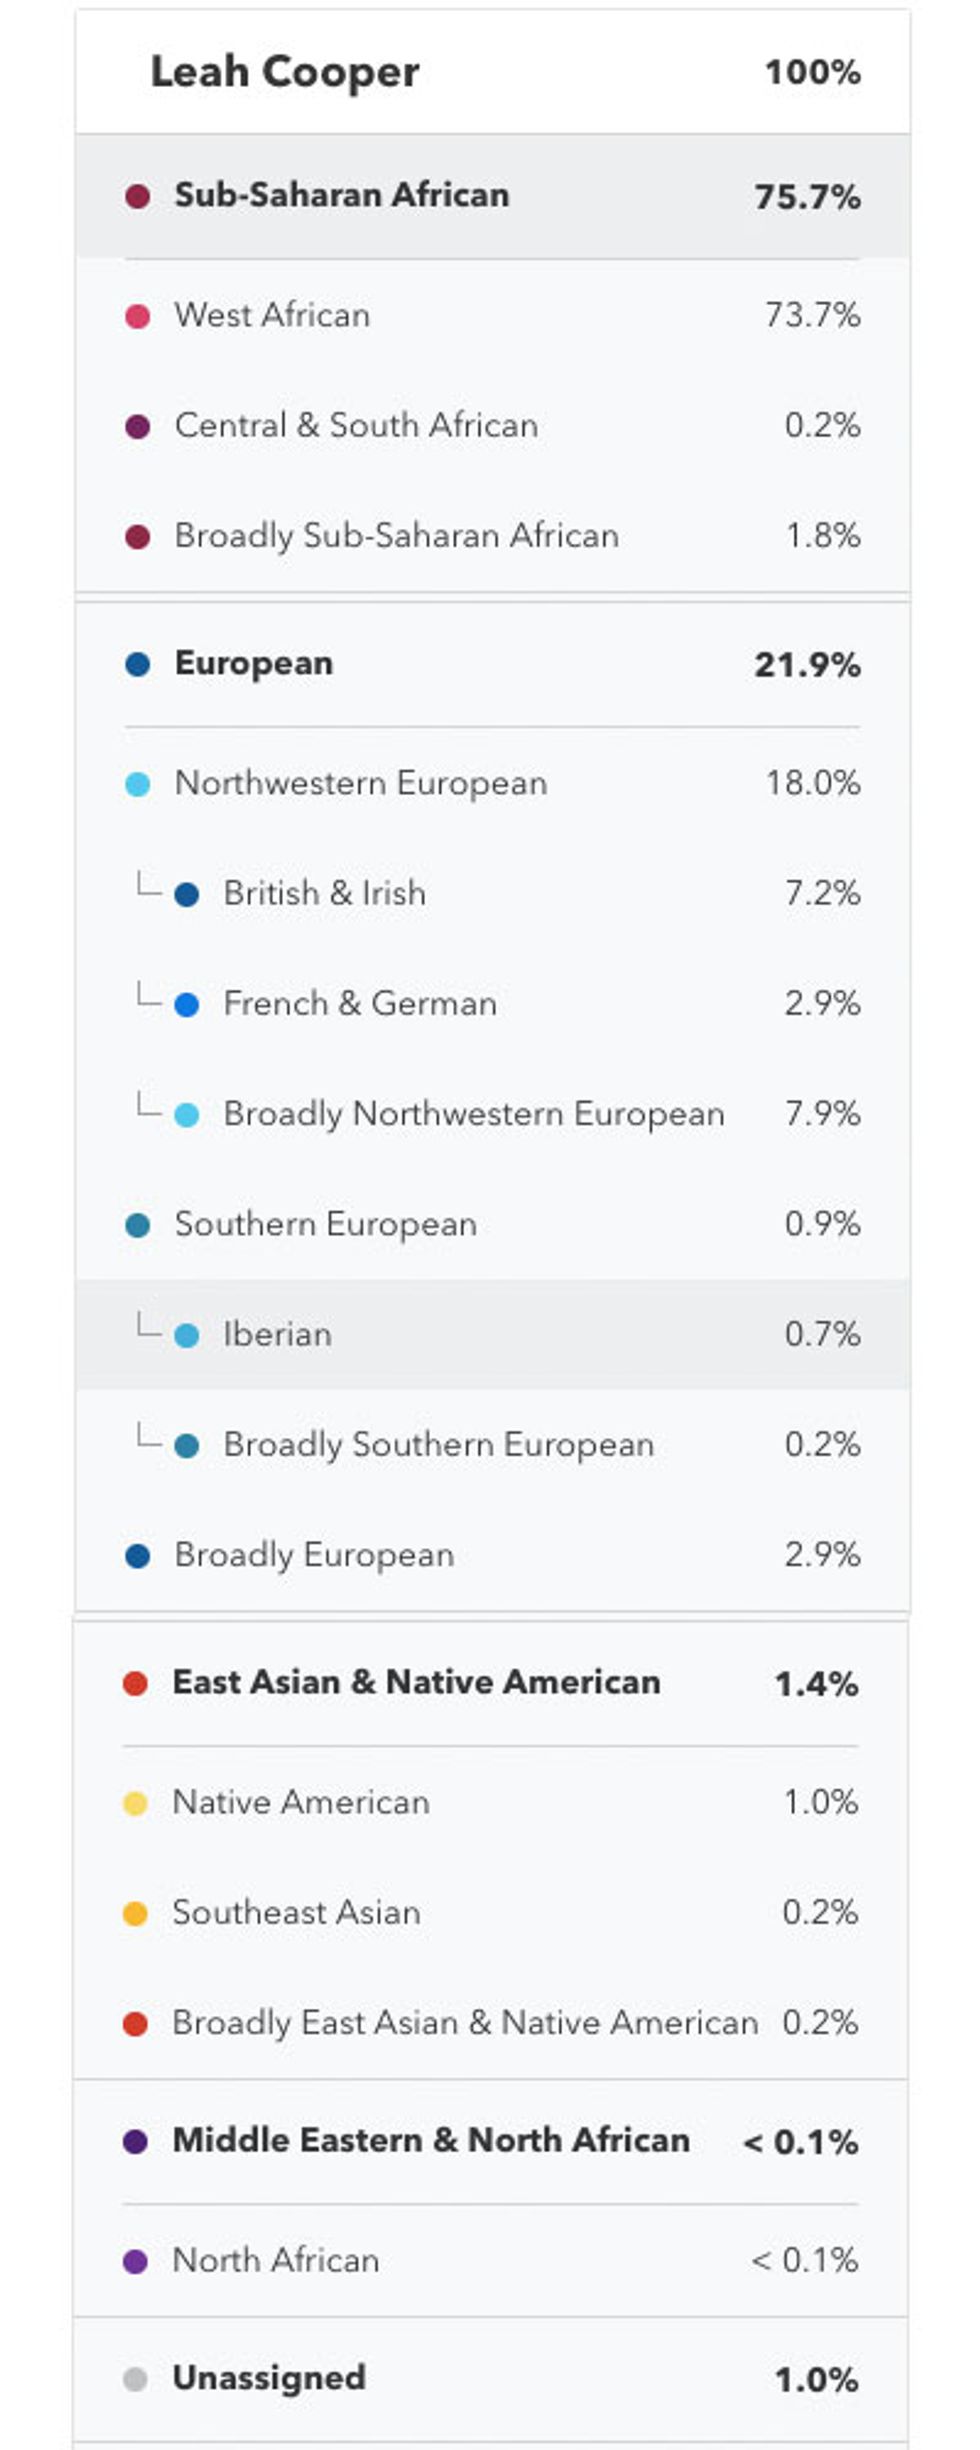The width and height of the screenshot is (980, 2450).
Task: Click the purple North African dot
Action: pyautogui.click(x=136, y=2261)
